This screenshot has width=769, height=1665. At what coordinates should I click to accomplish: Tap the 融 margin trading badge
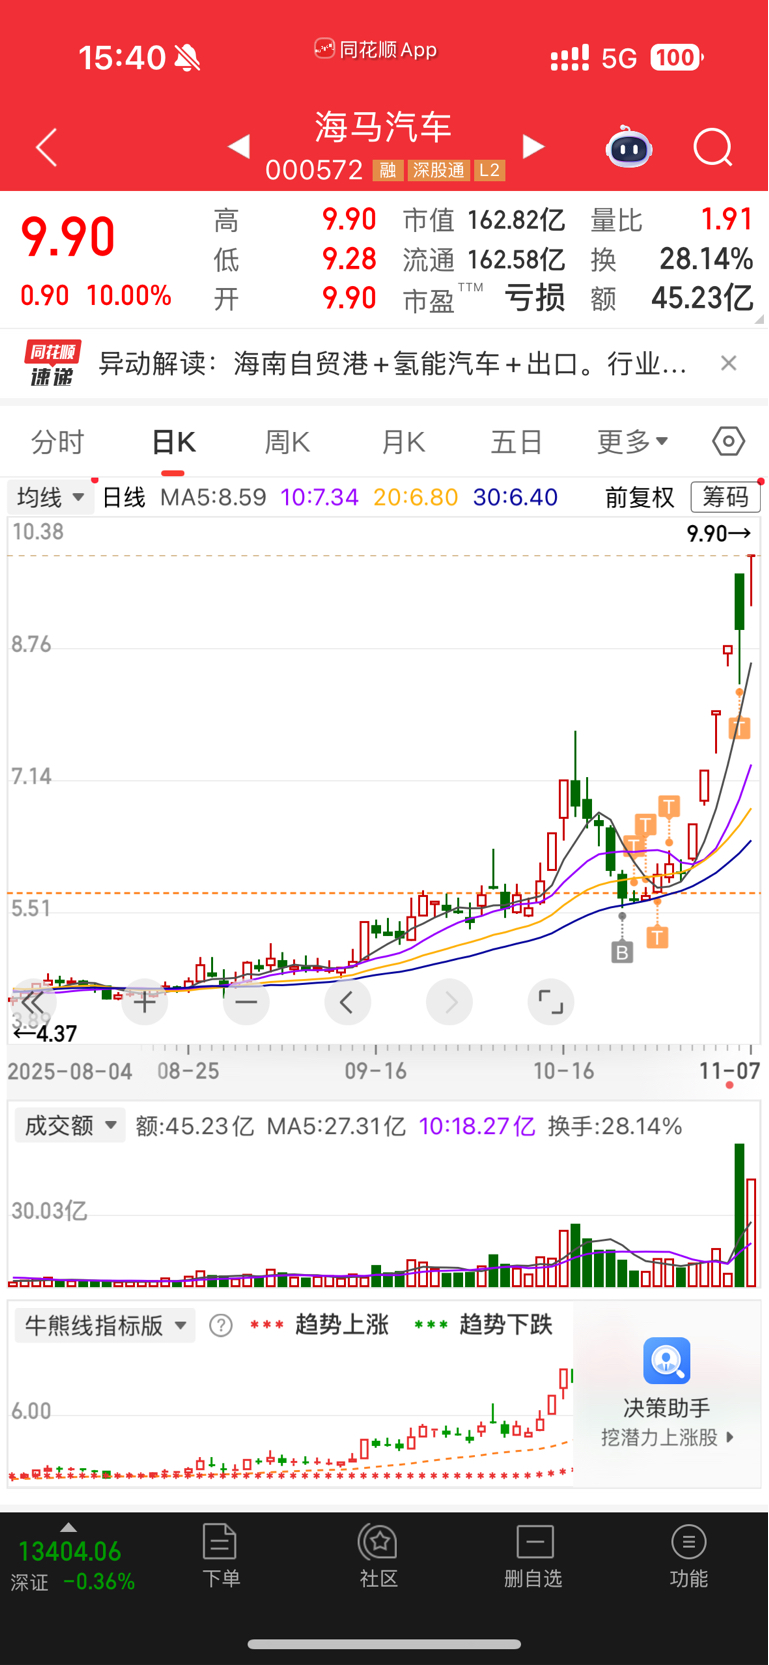tap(388, 171)
